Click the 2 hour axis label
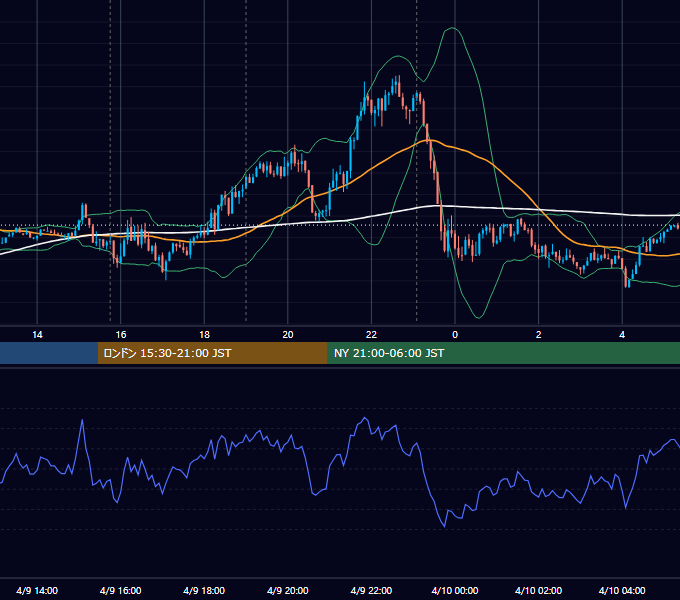This screenshot has height=600, width=680. [539, 335]
